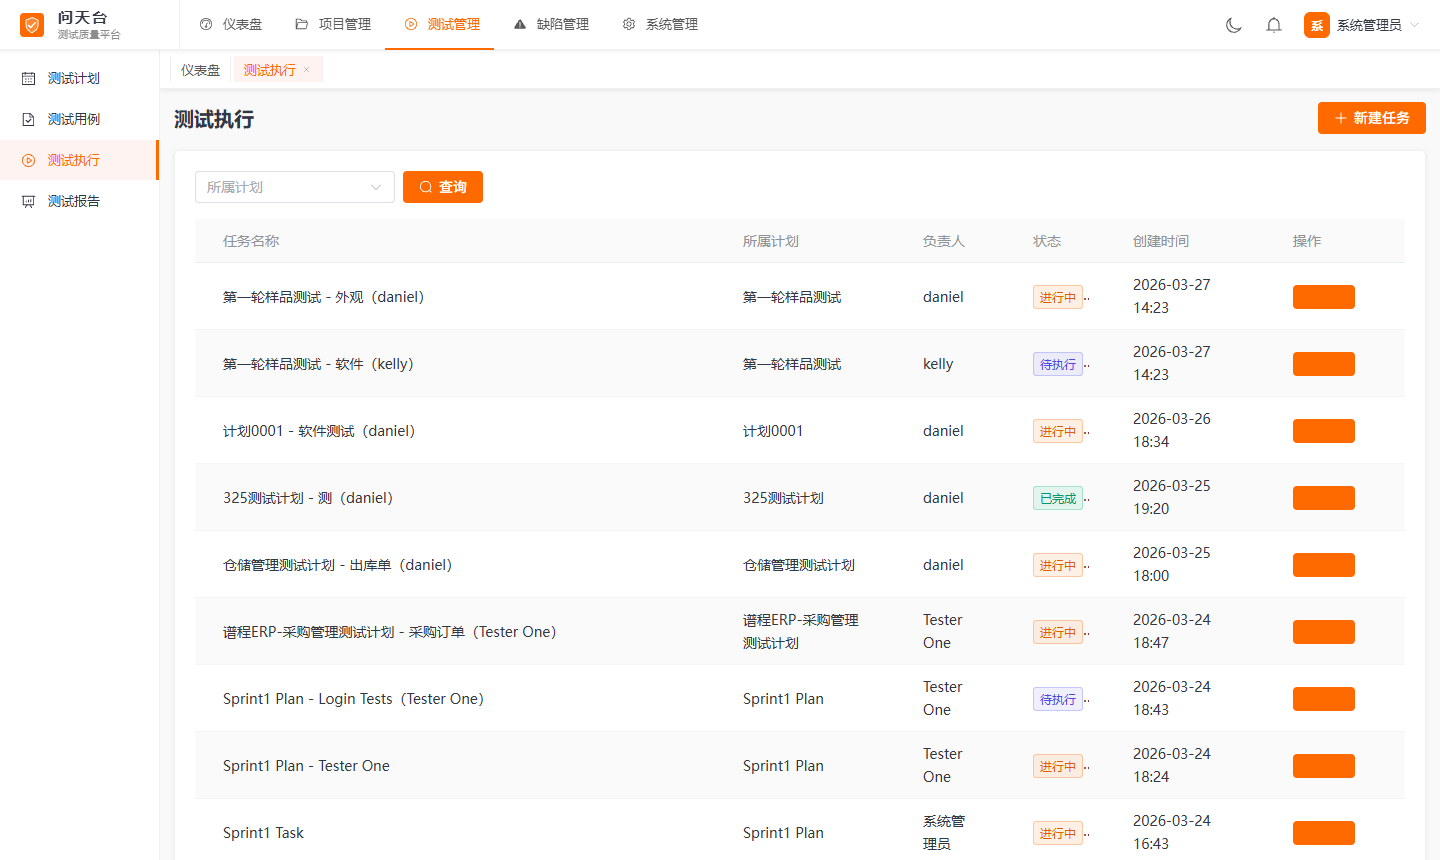Click action button for Sprint1 Plan - Tester One row
The height and width of the screenshot is (860, 1440).
point(1324,766)
